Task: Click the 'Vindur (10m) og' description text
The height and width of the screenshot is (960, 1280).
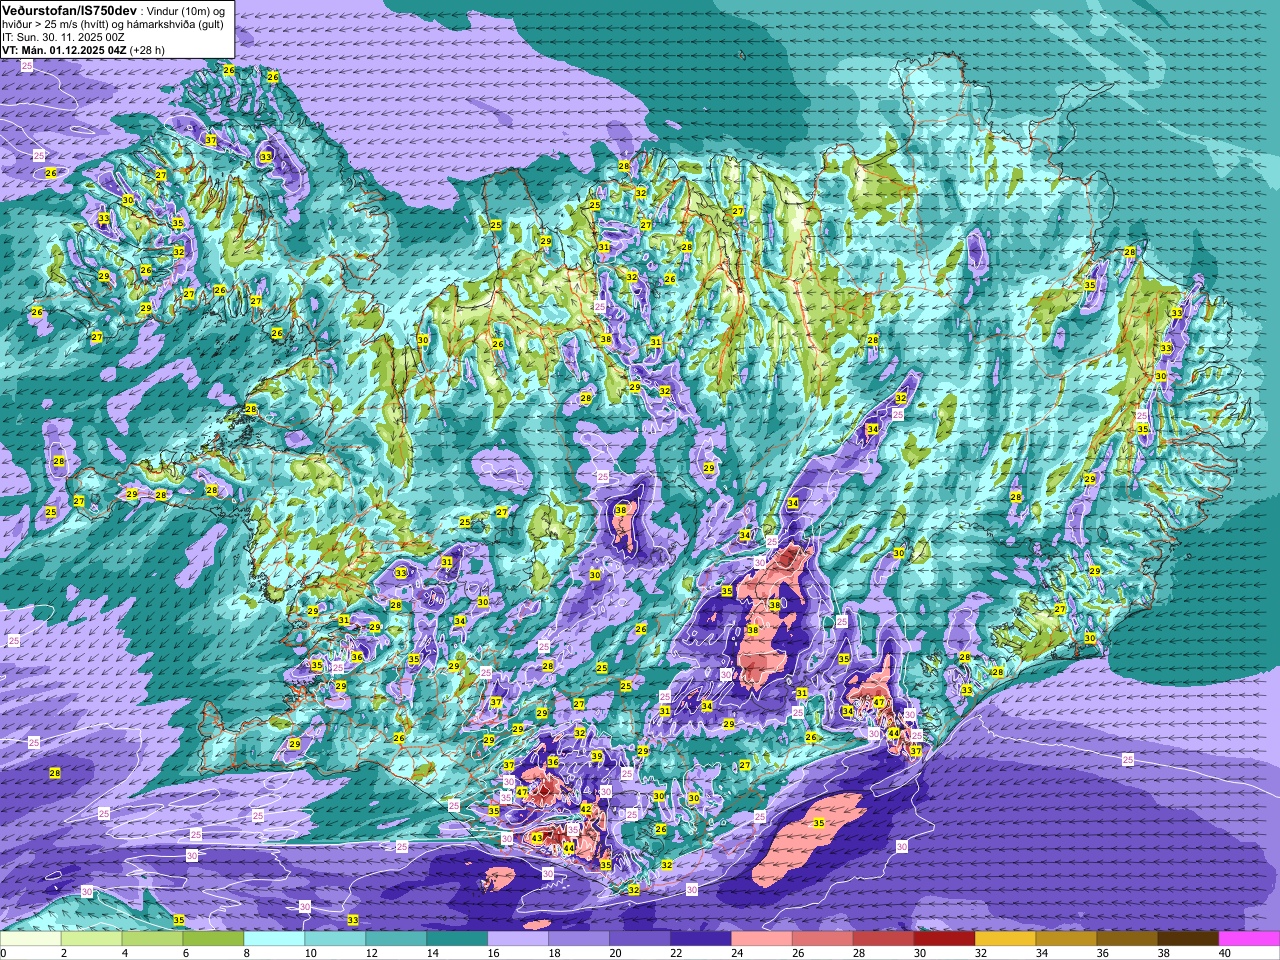Action: pyautogui.click(x=186, y=10)
